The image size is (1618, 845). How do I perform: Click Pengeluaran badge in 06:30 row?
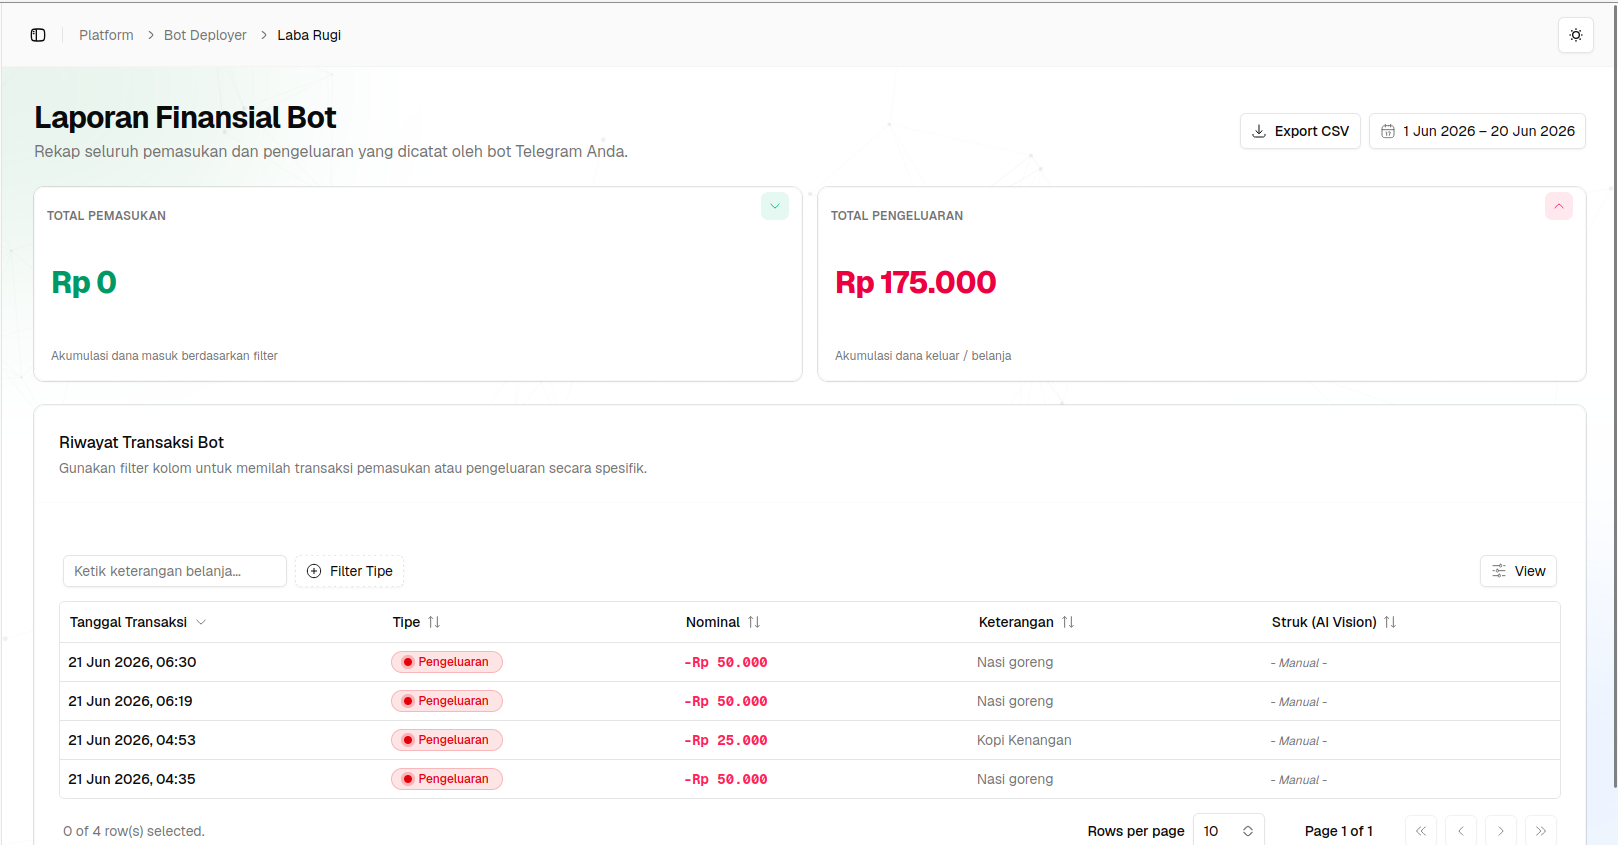coord(447,662)
